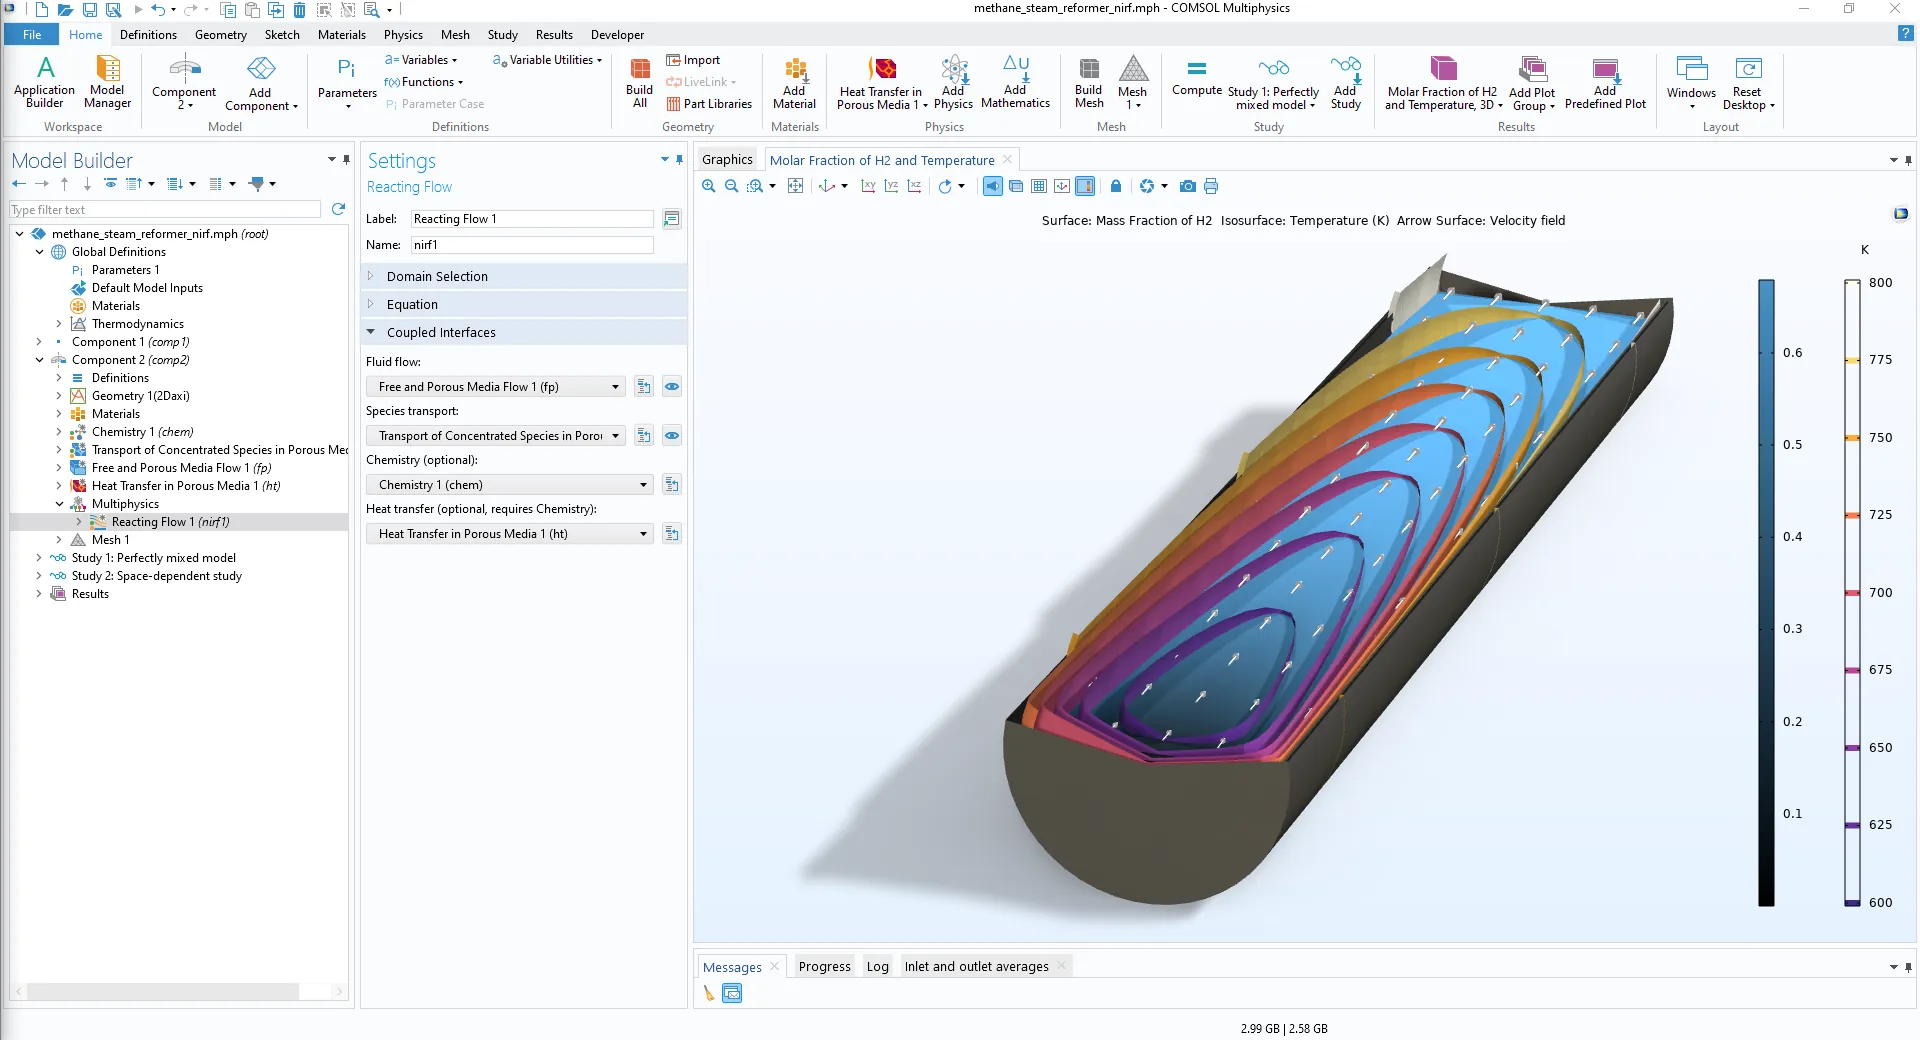
Task: Open the Chemistry (optional) dropdown
Action: [x=642, y=485]
